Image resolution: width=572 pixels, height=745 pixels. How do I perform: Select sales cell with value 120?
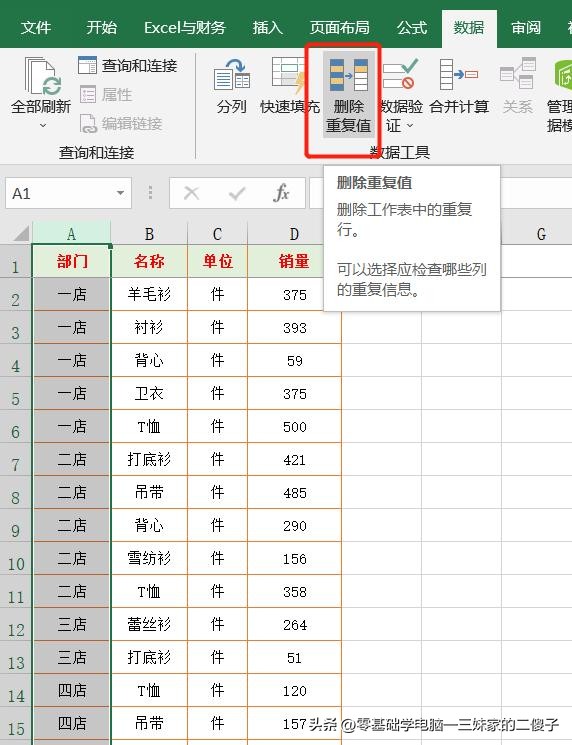(295, 690)
